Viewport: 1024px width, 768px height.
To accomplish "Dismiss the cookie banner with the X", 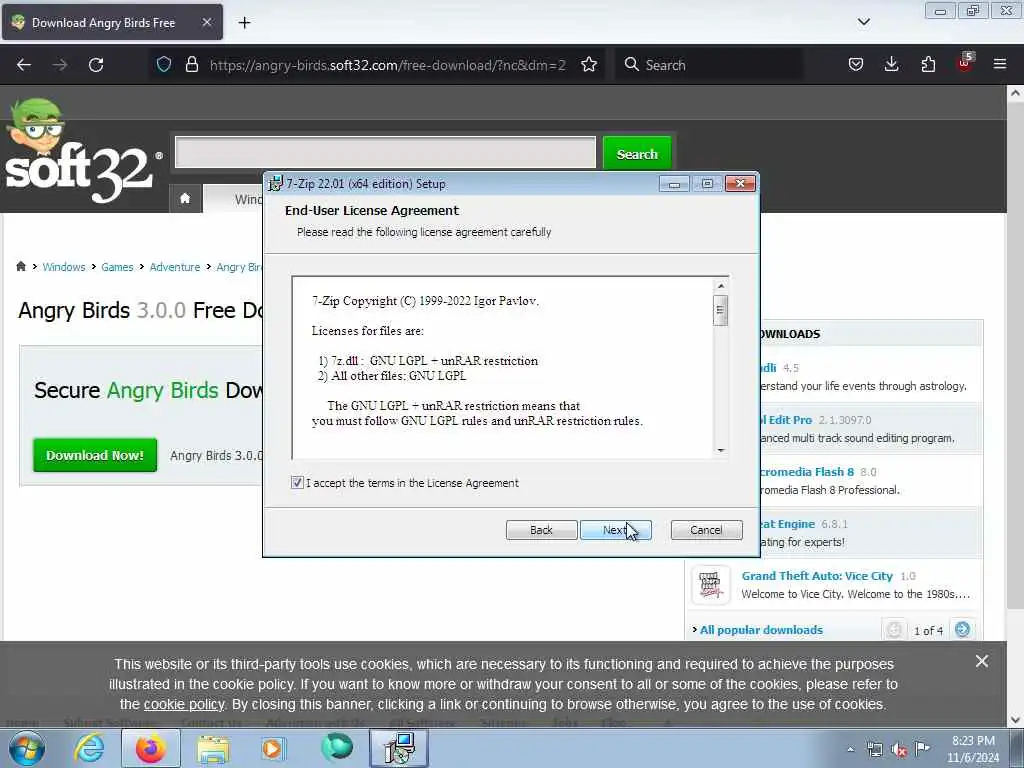I will coord(982,662).
